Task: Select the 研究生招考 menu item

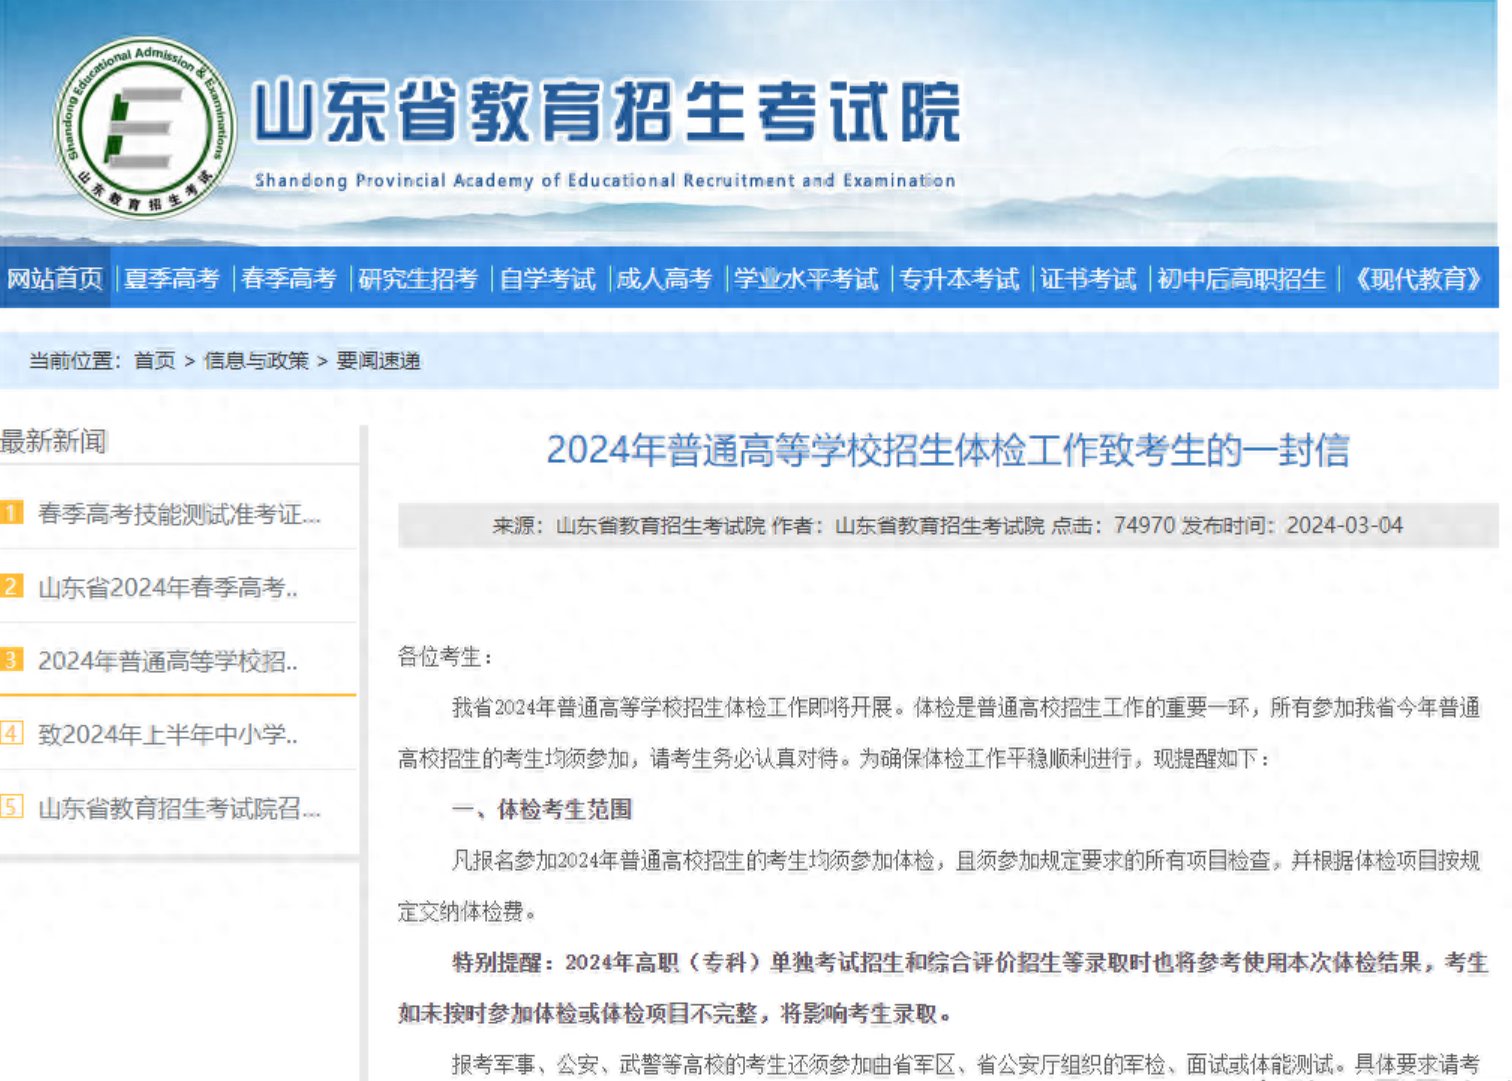Action: 418,278
